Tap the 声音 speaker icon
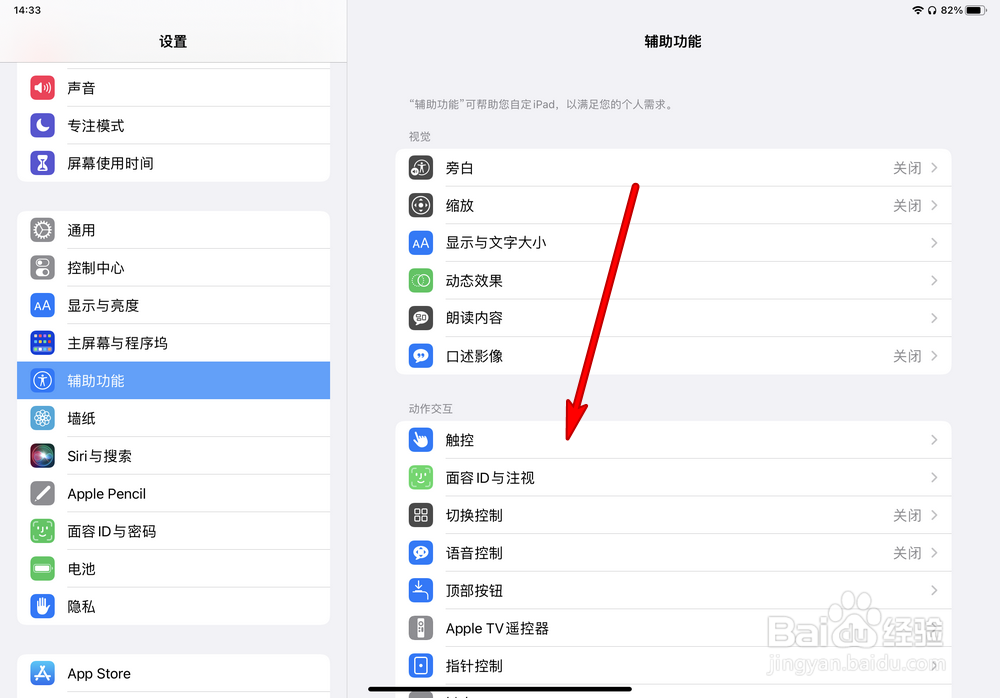The image size is (1000, 698). (42, 87)
